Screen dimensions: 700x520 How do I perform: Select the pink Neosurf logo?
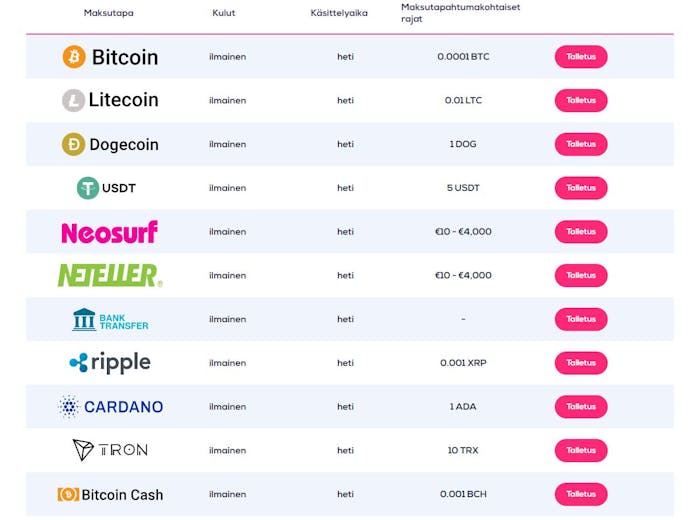click(110, 232)
